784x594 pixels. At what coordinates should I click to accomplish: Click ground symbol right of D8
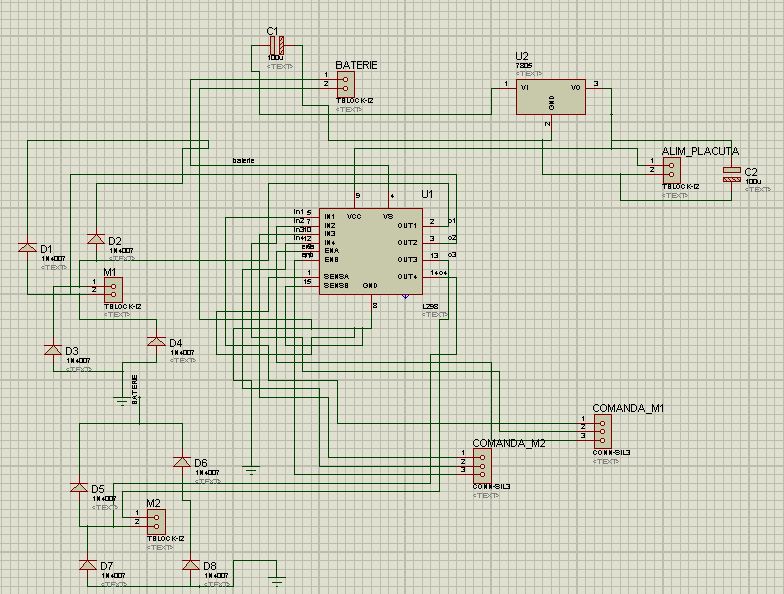[276, 582]
